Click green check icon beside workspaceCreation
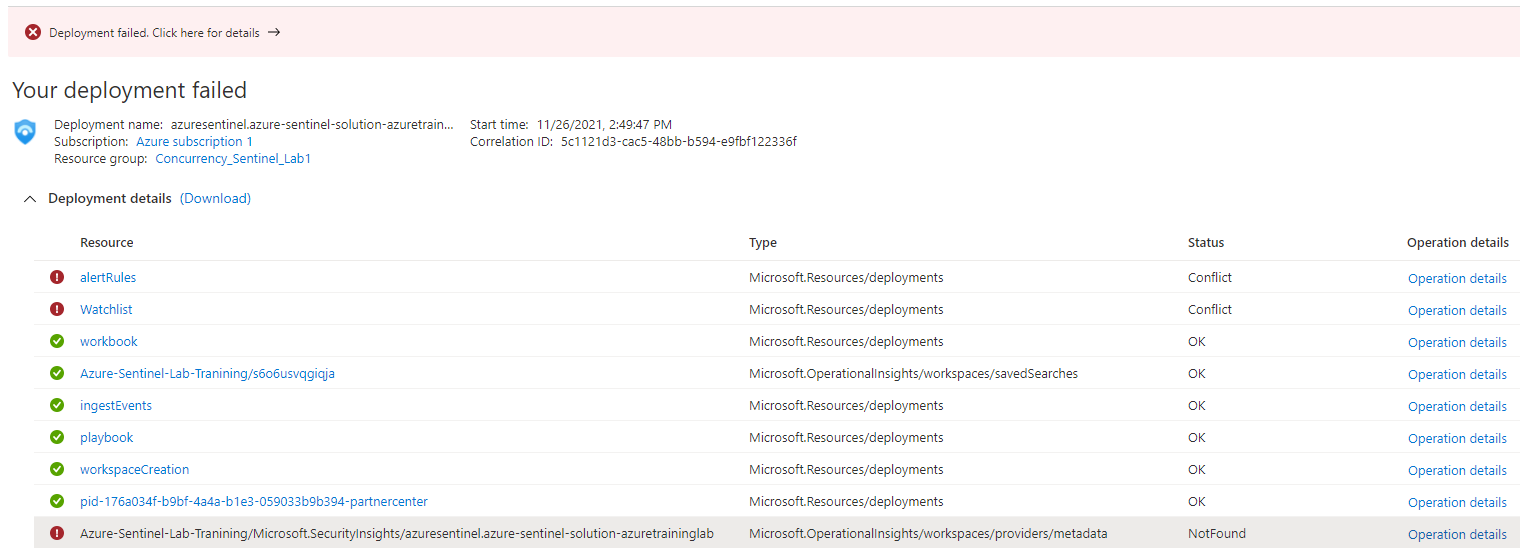Viewport: 1520px width, 553px height. coord(57,469)
